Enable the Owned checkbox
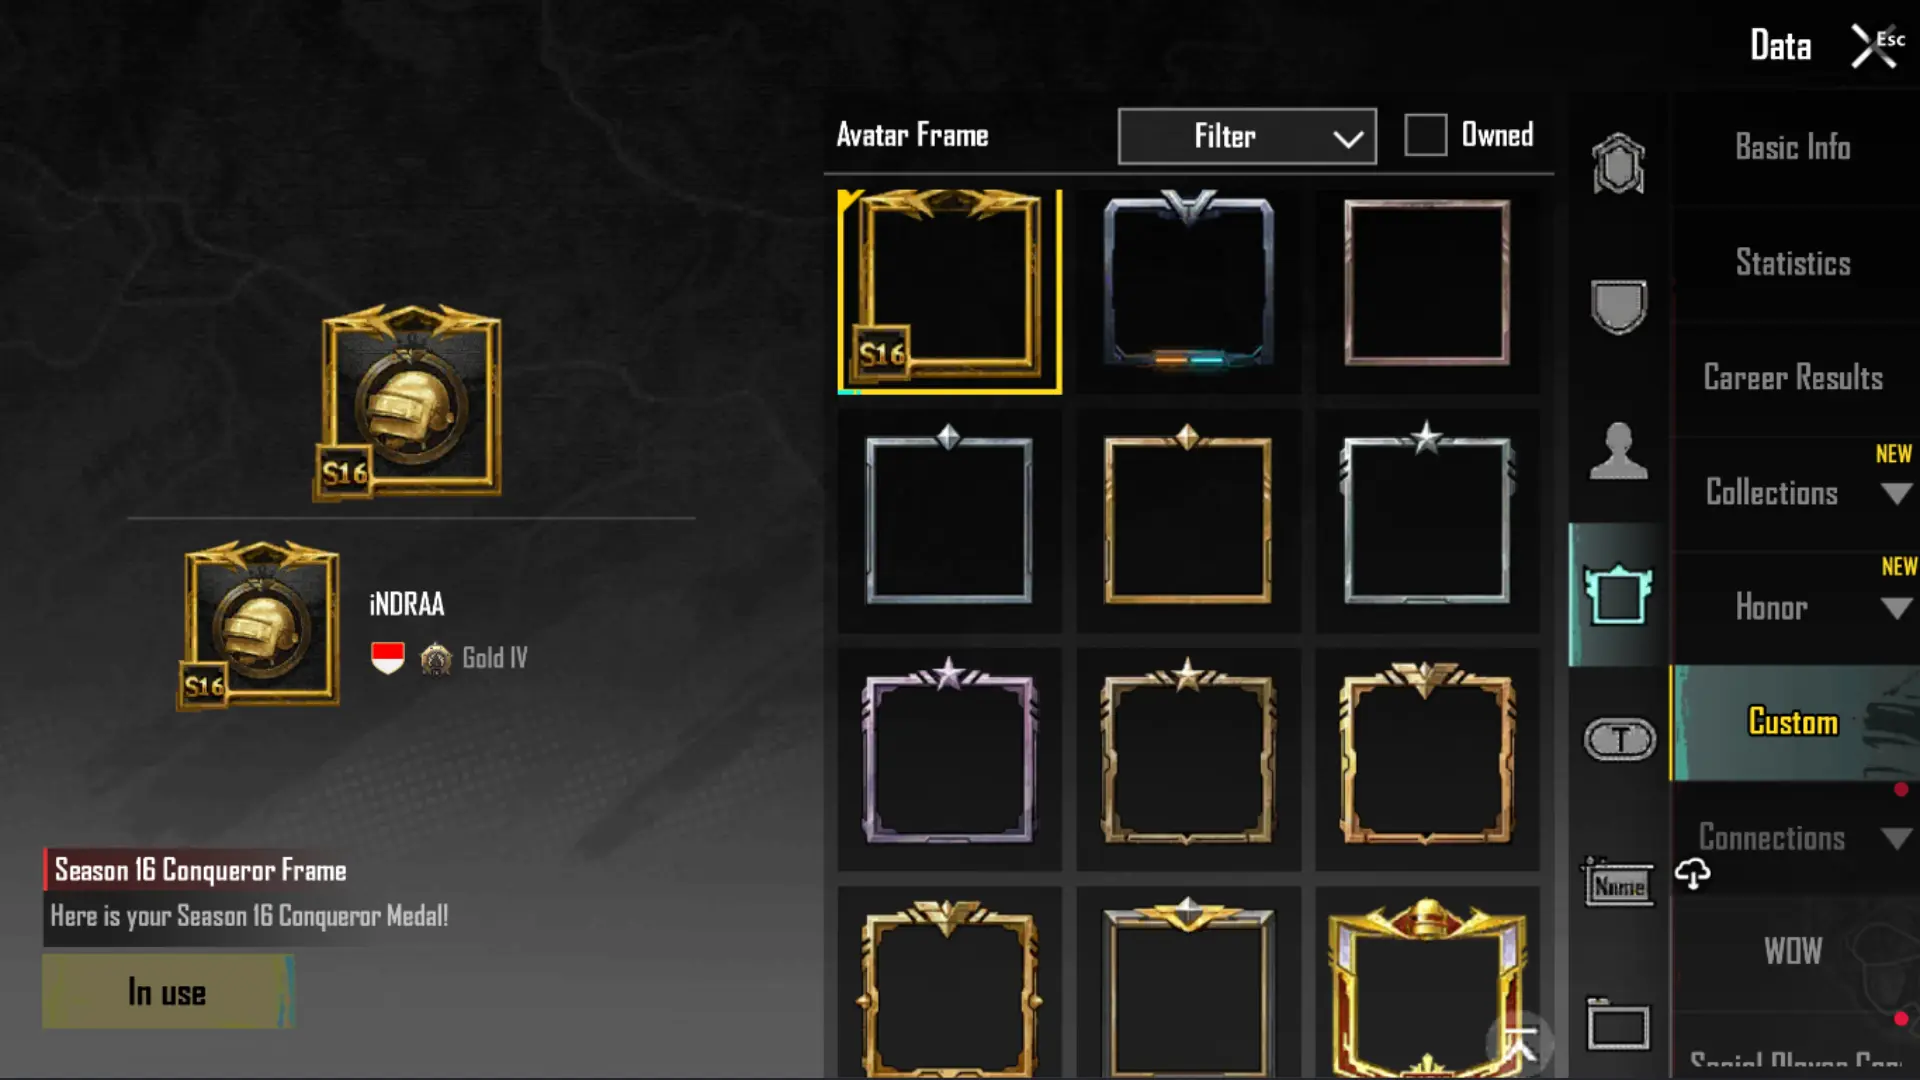The width and height of the screenshot is (1920, 1080). pos(1425,135)
